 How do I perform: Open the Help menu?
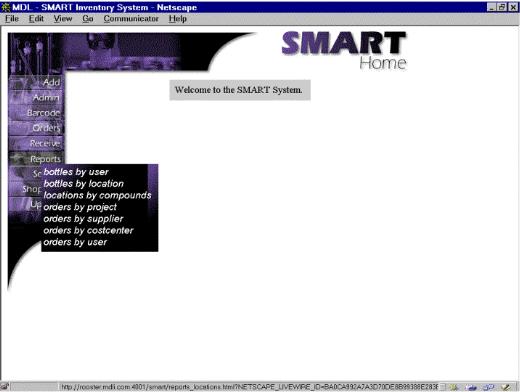(x=177, y=19)
